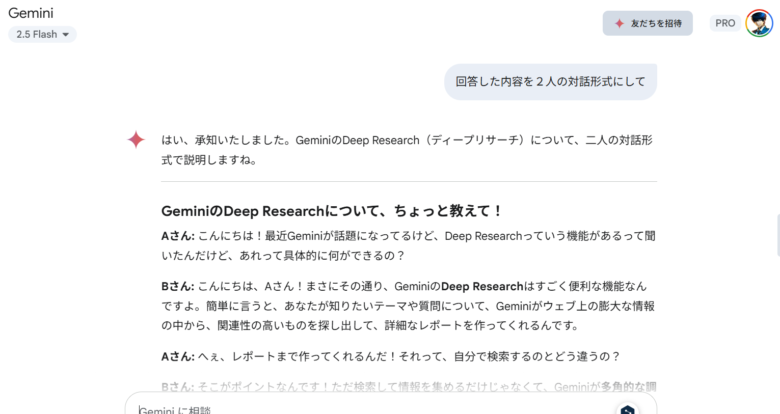The height and width of the screenshot is (414, 780).
Task: Click the page scrollbar thumb on the right edge
Action: (778, 234)
